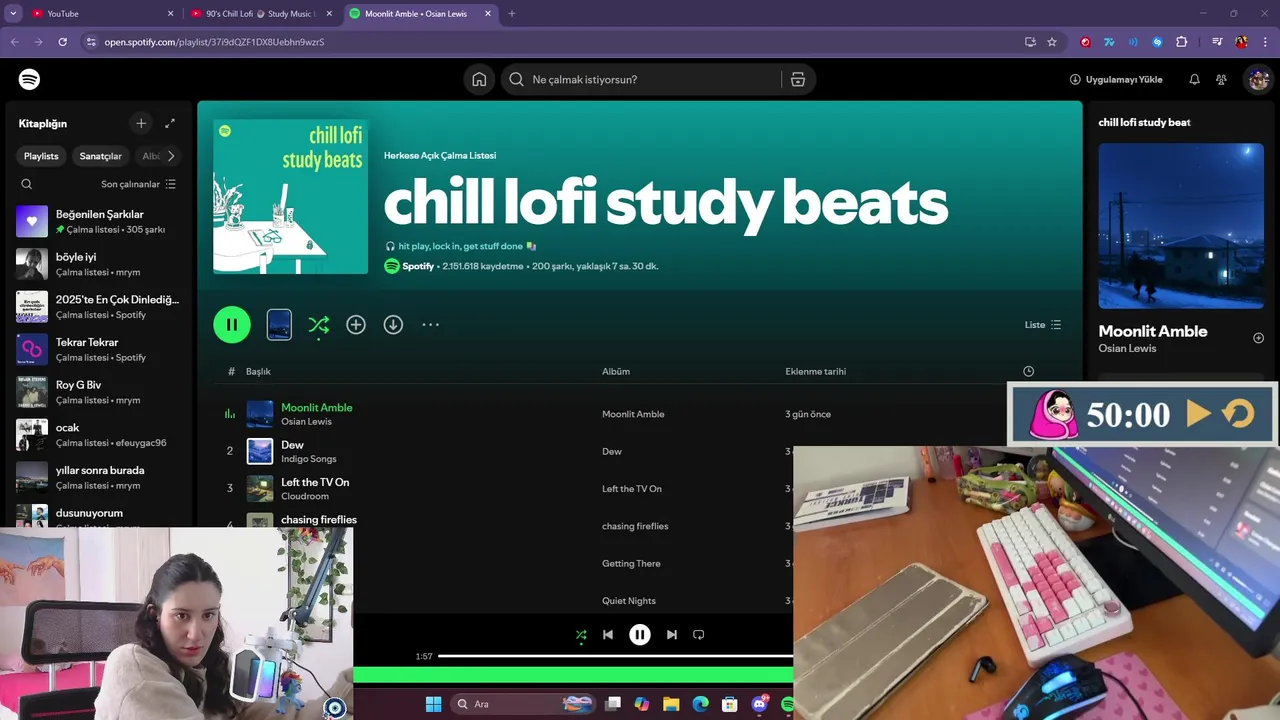Open the Roy G Biv playlist in the library
The height and width of the screenshot is (720, 1280).
[98, 392]
